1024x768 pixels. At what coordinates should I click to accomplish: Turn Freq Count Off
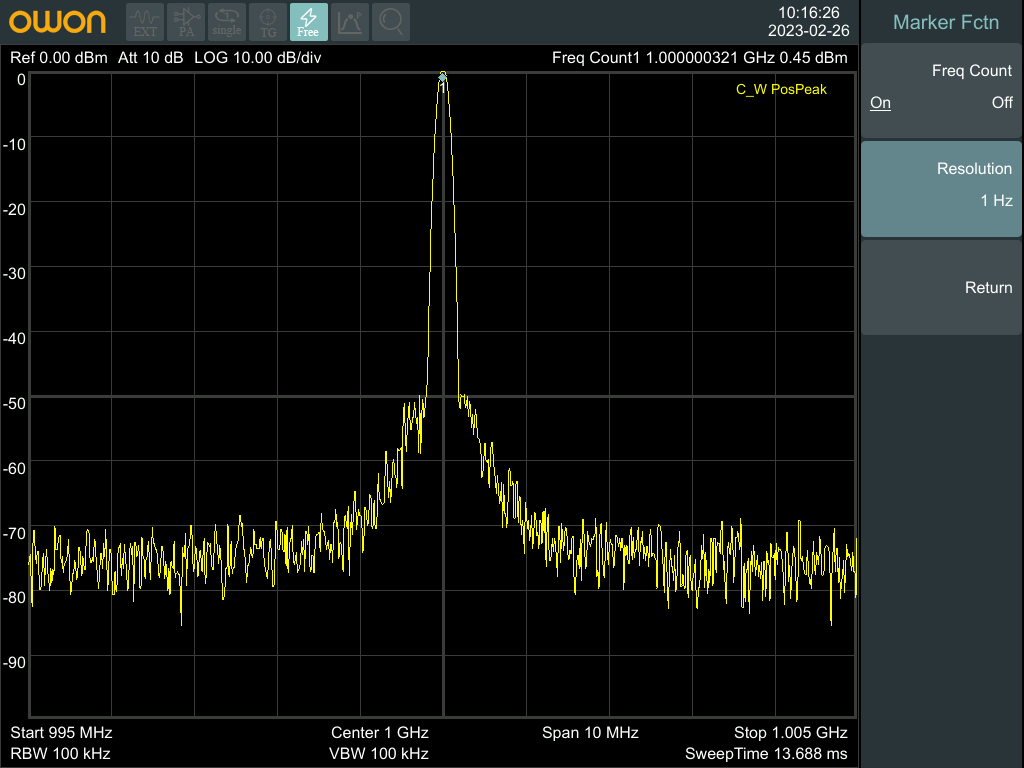pyautogui.click(x=1001, y=103)
